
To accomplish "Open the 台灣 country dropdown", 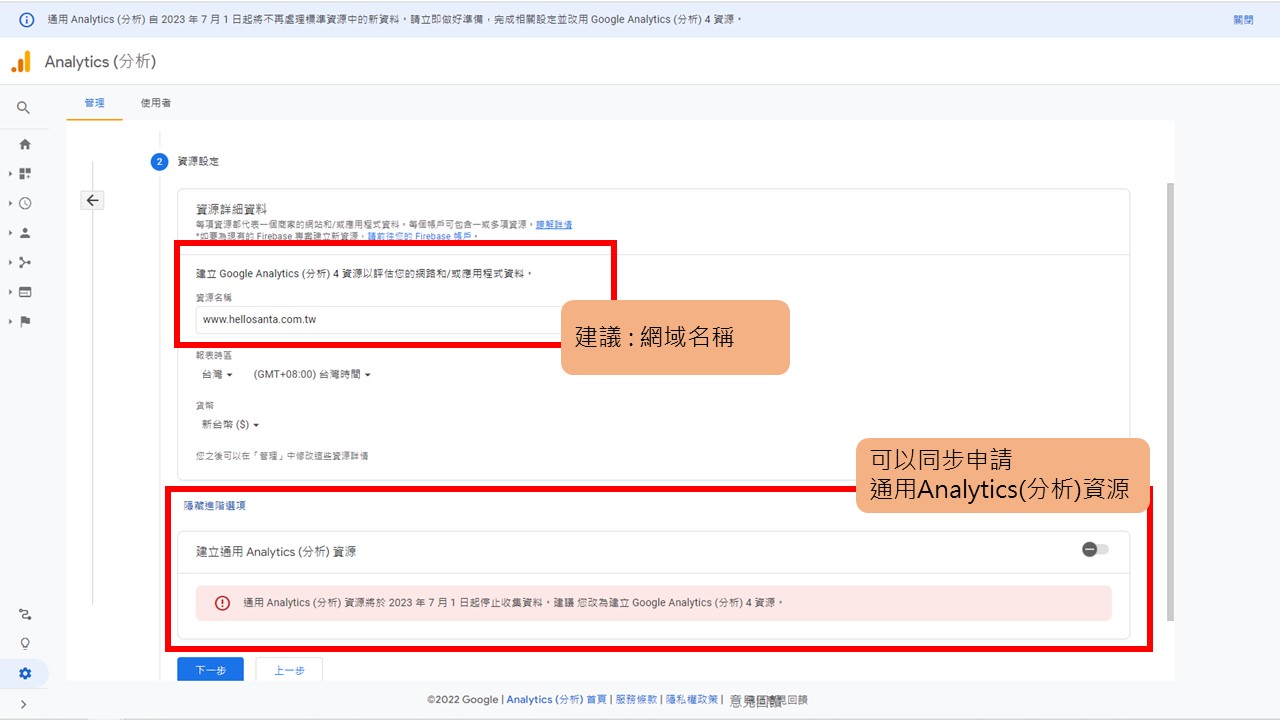I will click(217, 375).
